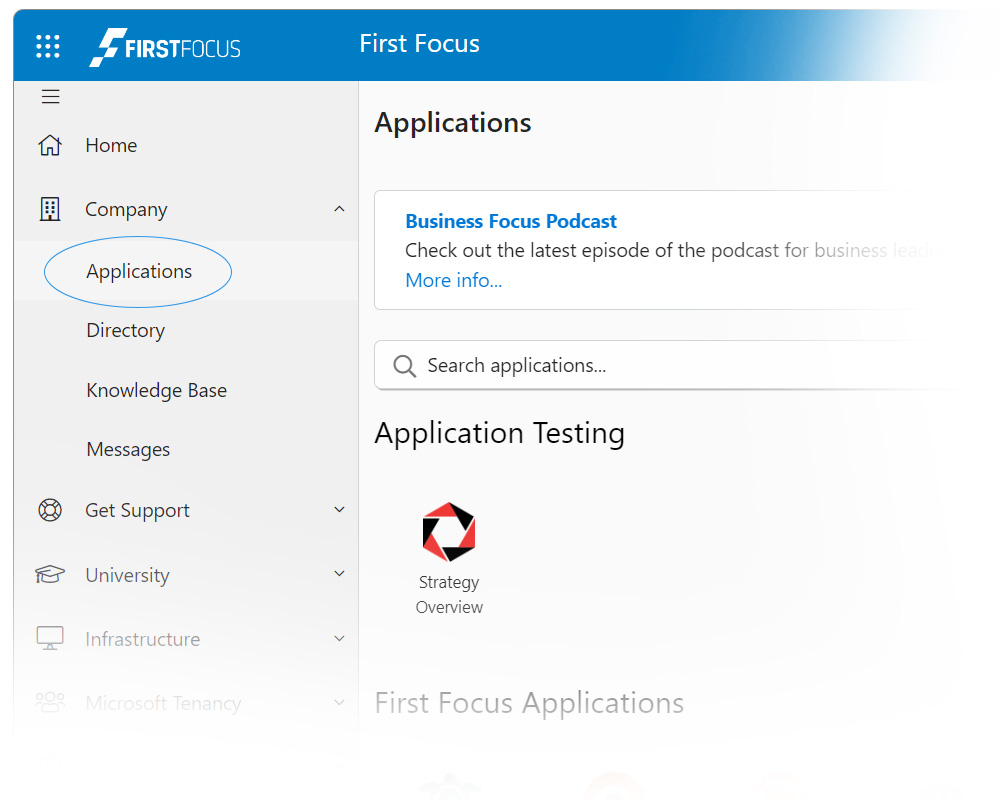Select the Get Support lifebuoy icon
The height and width of the screenshot is (800, 1000).
(49, 510)
